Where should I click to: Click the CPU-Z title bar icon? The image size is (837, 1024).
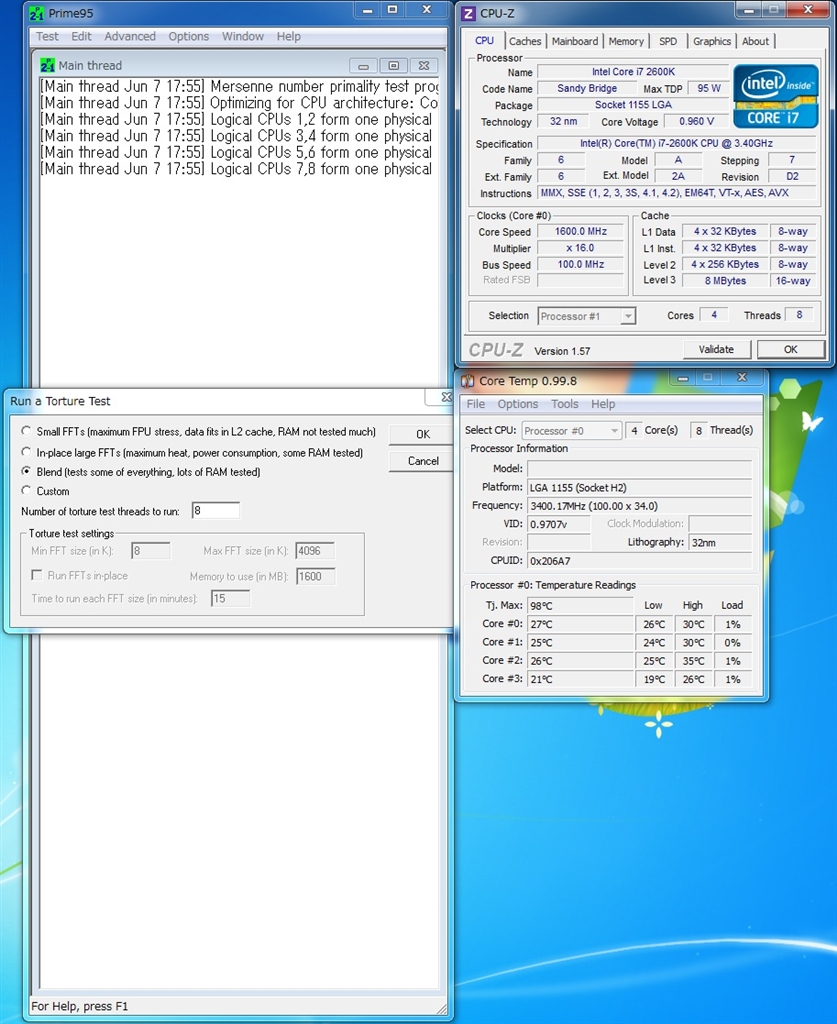[x=468, y=13]
